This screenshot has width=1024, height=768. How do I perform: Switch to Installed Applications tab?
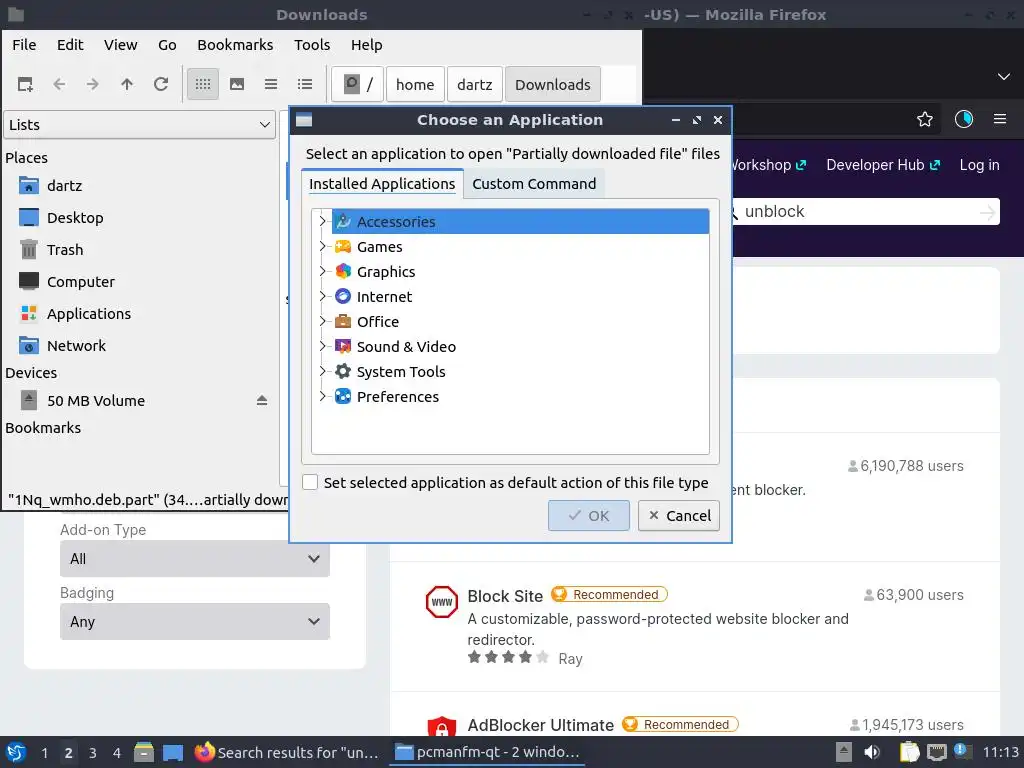382,184
